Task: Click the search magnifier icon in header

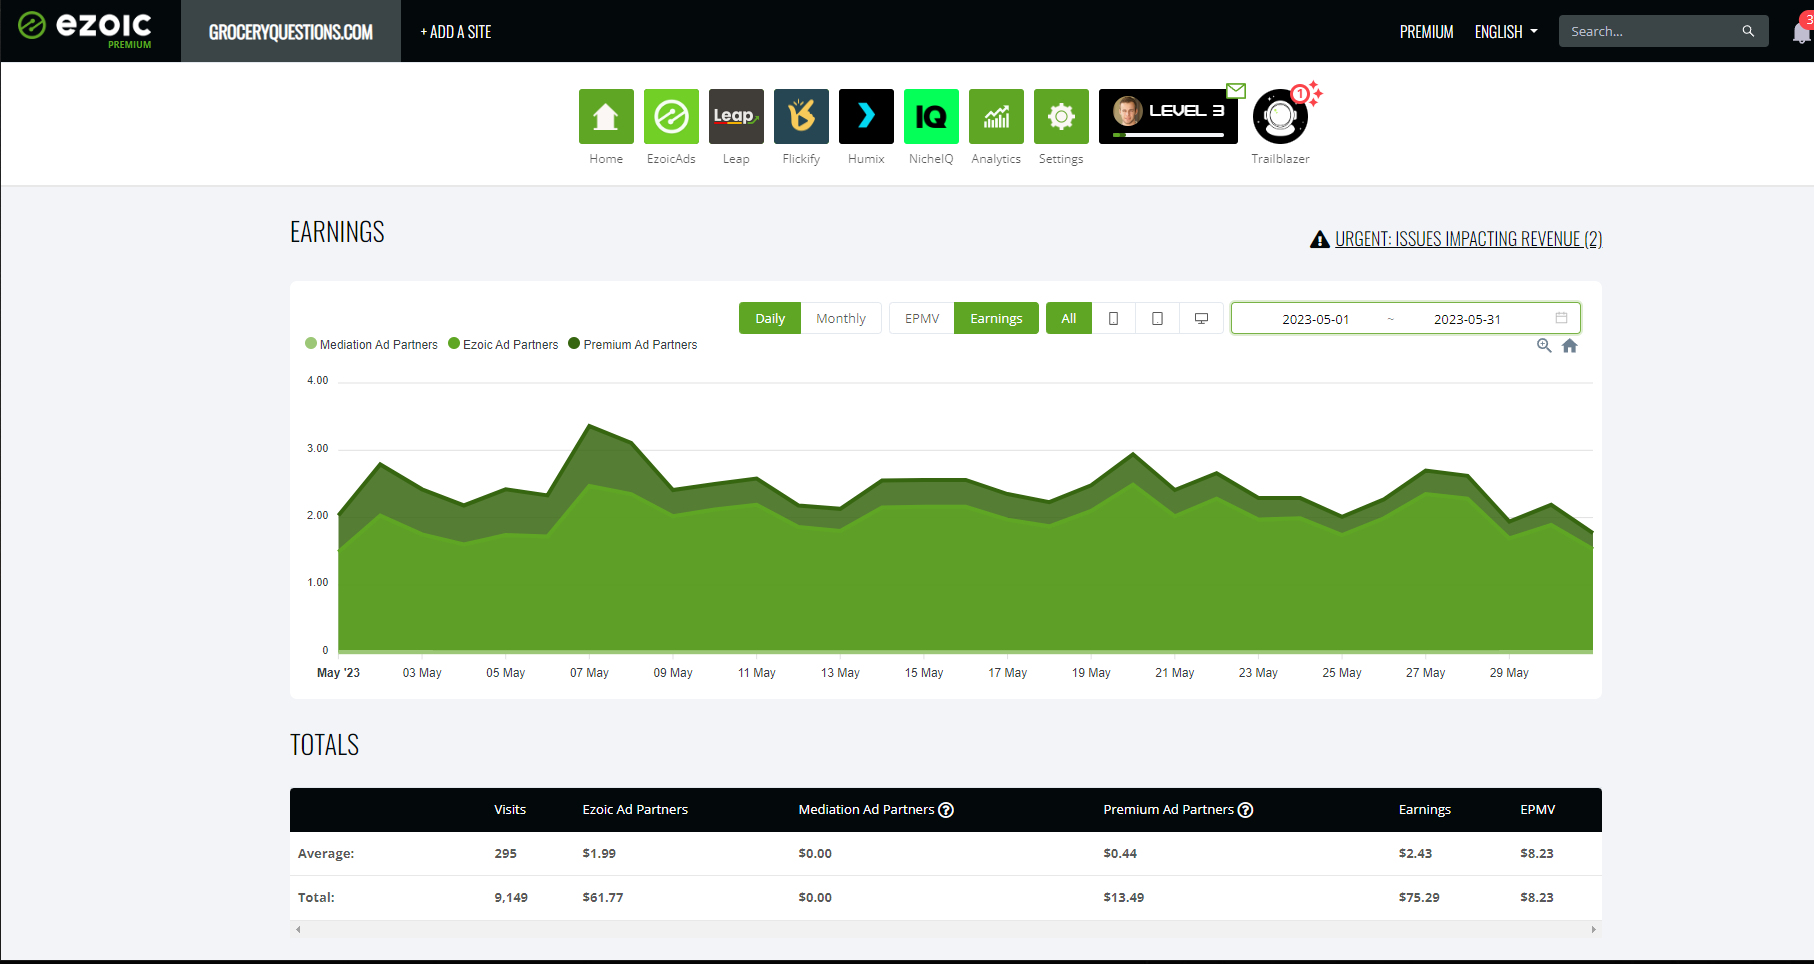Action: 1748,31
